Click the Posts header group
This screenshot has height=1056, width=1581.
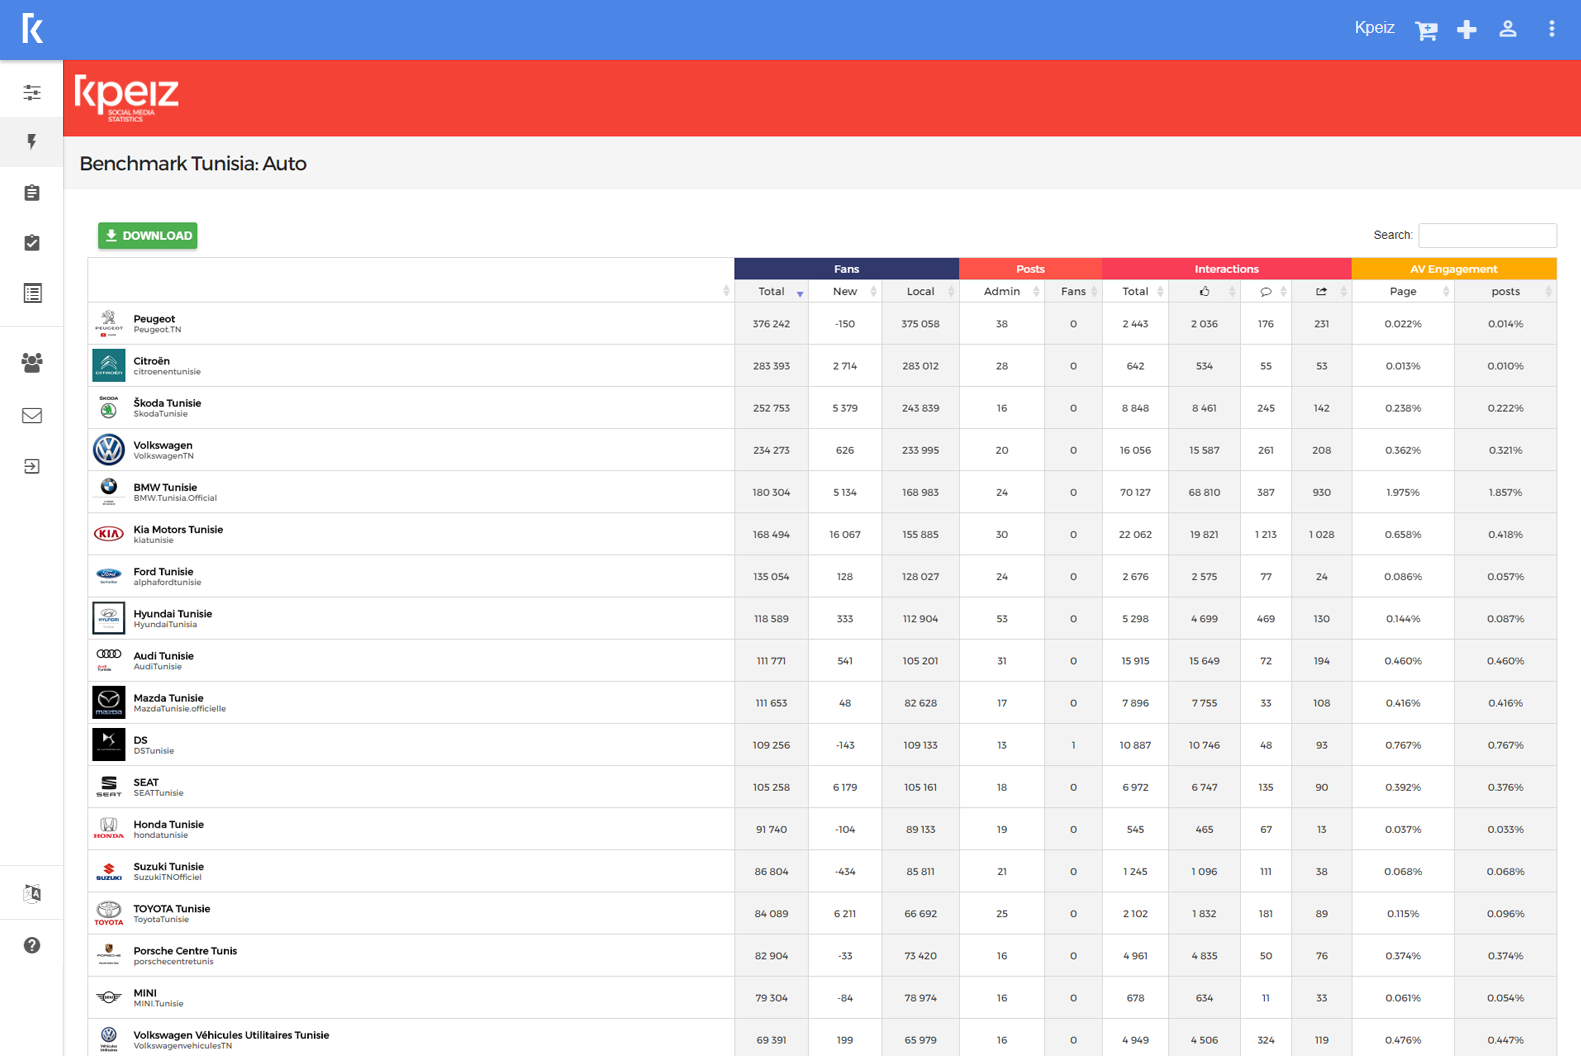coord(1030,269)
